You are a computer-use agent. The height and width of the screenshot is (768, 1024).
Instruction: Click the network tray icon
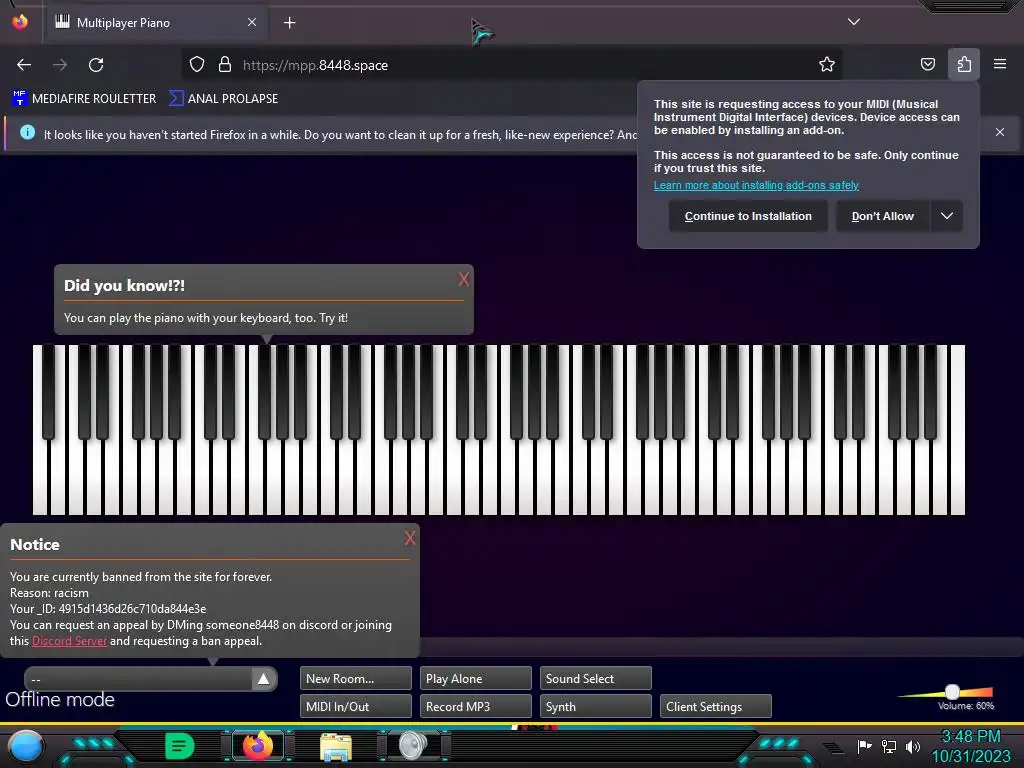click(x=889, y=746)
